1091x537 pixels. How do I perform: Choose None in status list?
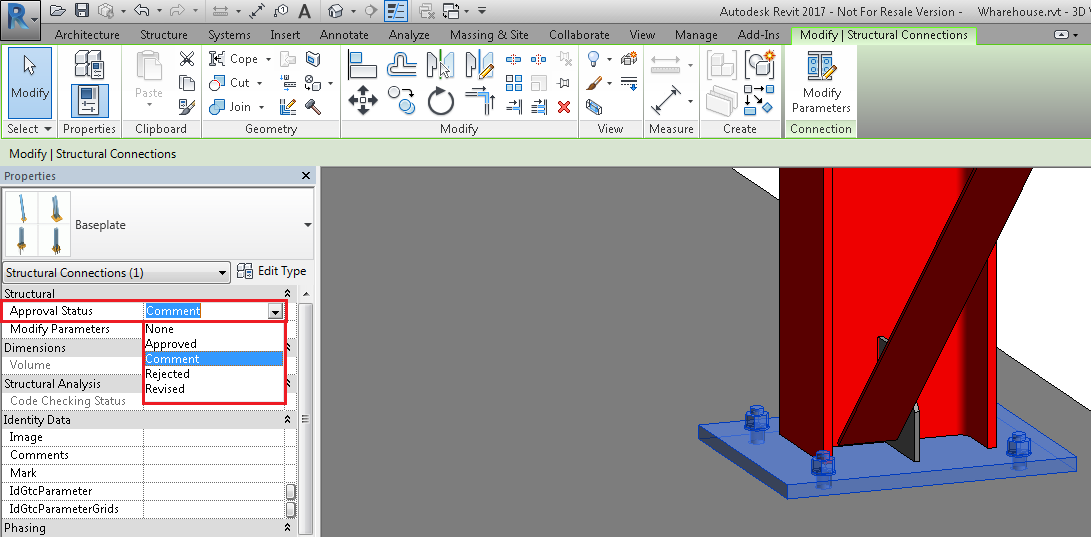click(x=214, y=329)
